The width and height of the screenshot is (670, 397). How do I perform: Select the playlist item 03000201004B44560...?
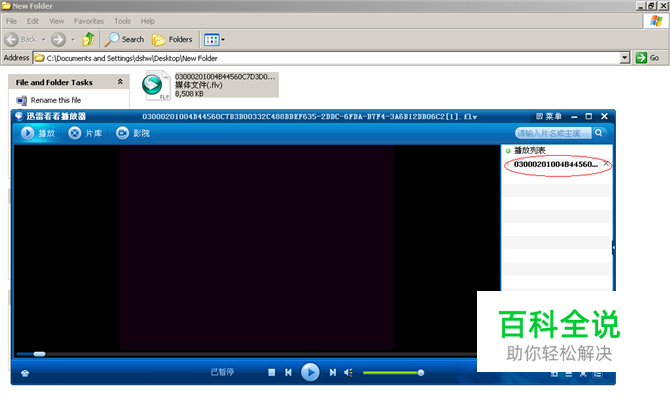pyautogui.click(x=555, y=164)
